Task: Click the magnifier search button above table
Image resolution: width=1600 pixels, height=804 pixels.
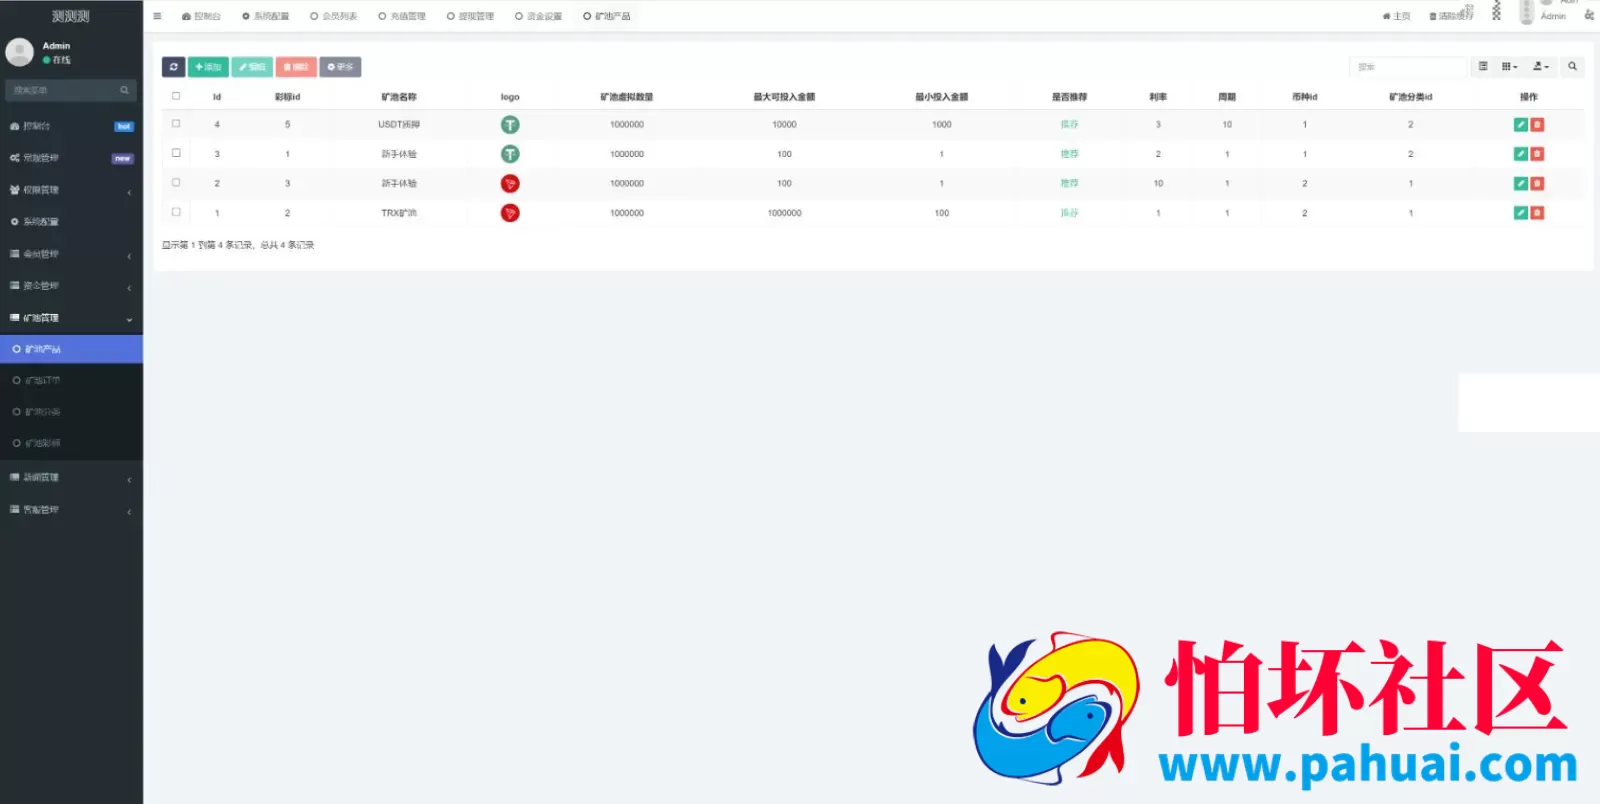Action: click(x=1572, y=67)
